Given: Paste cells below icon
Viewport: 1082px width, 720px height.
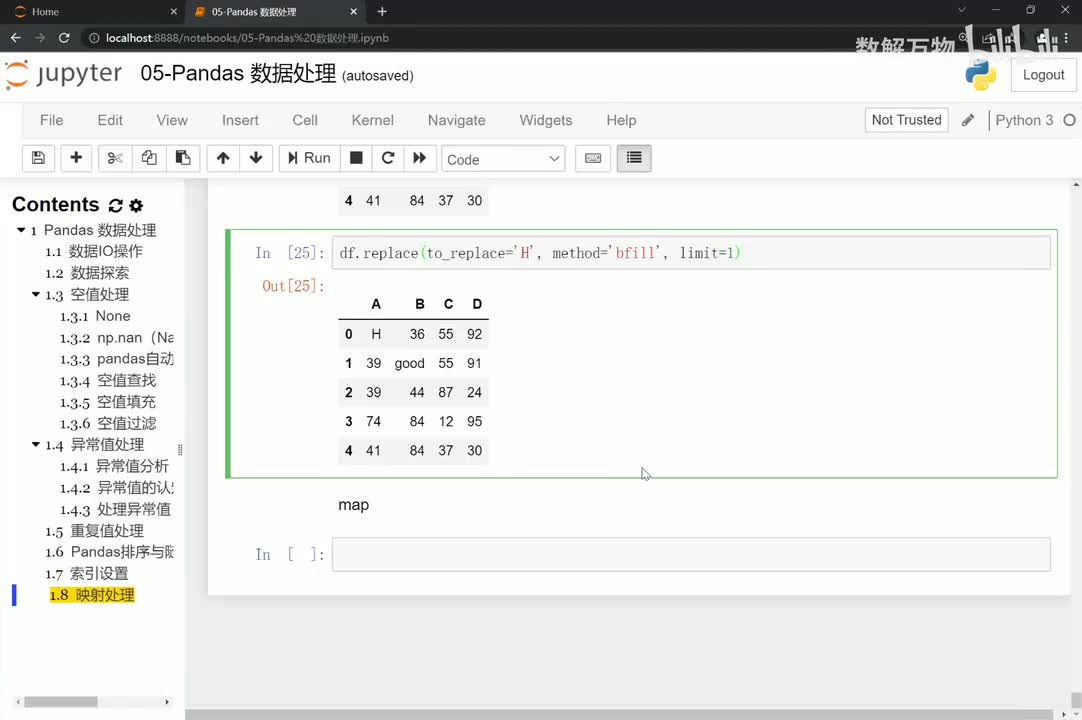Looking at the screenshot, I should point(183,158).
